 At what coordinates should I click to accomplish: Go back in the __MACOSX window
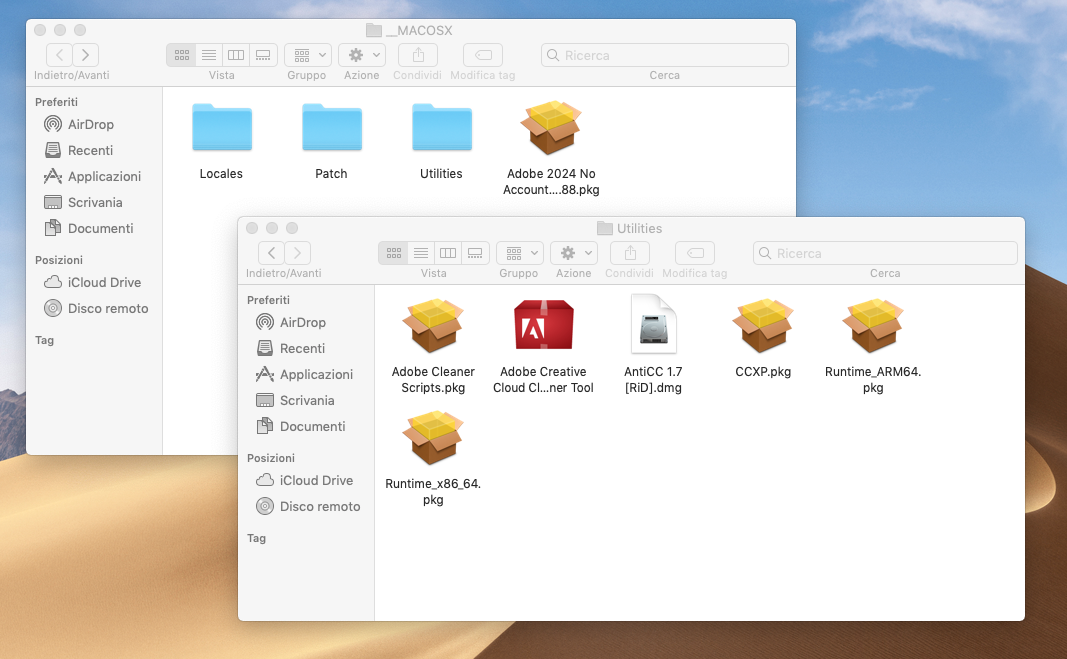(x=59, y=55)
